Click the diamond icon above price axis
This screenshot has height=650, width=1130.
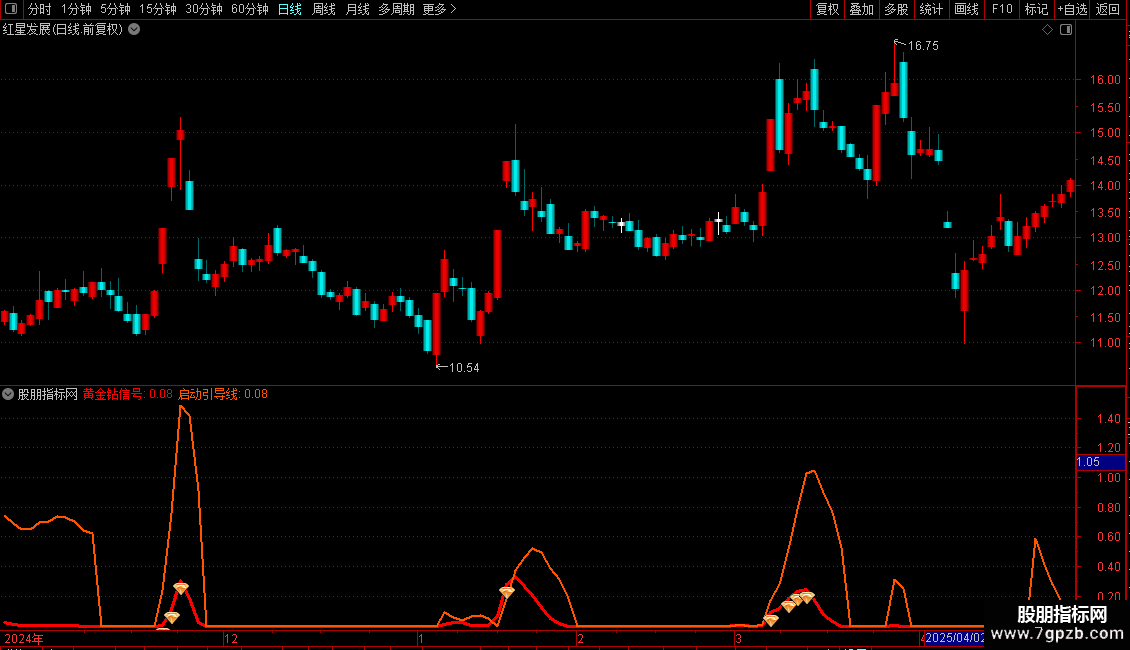click(1048, 30)
